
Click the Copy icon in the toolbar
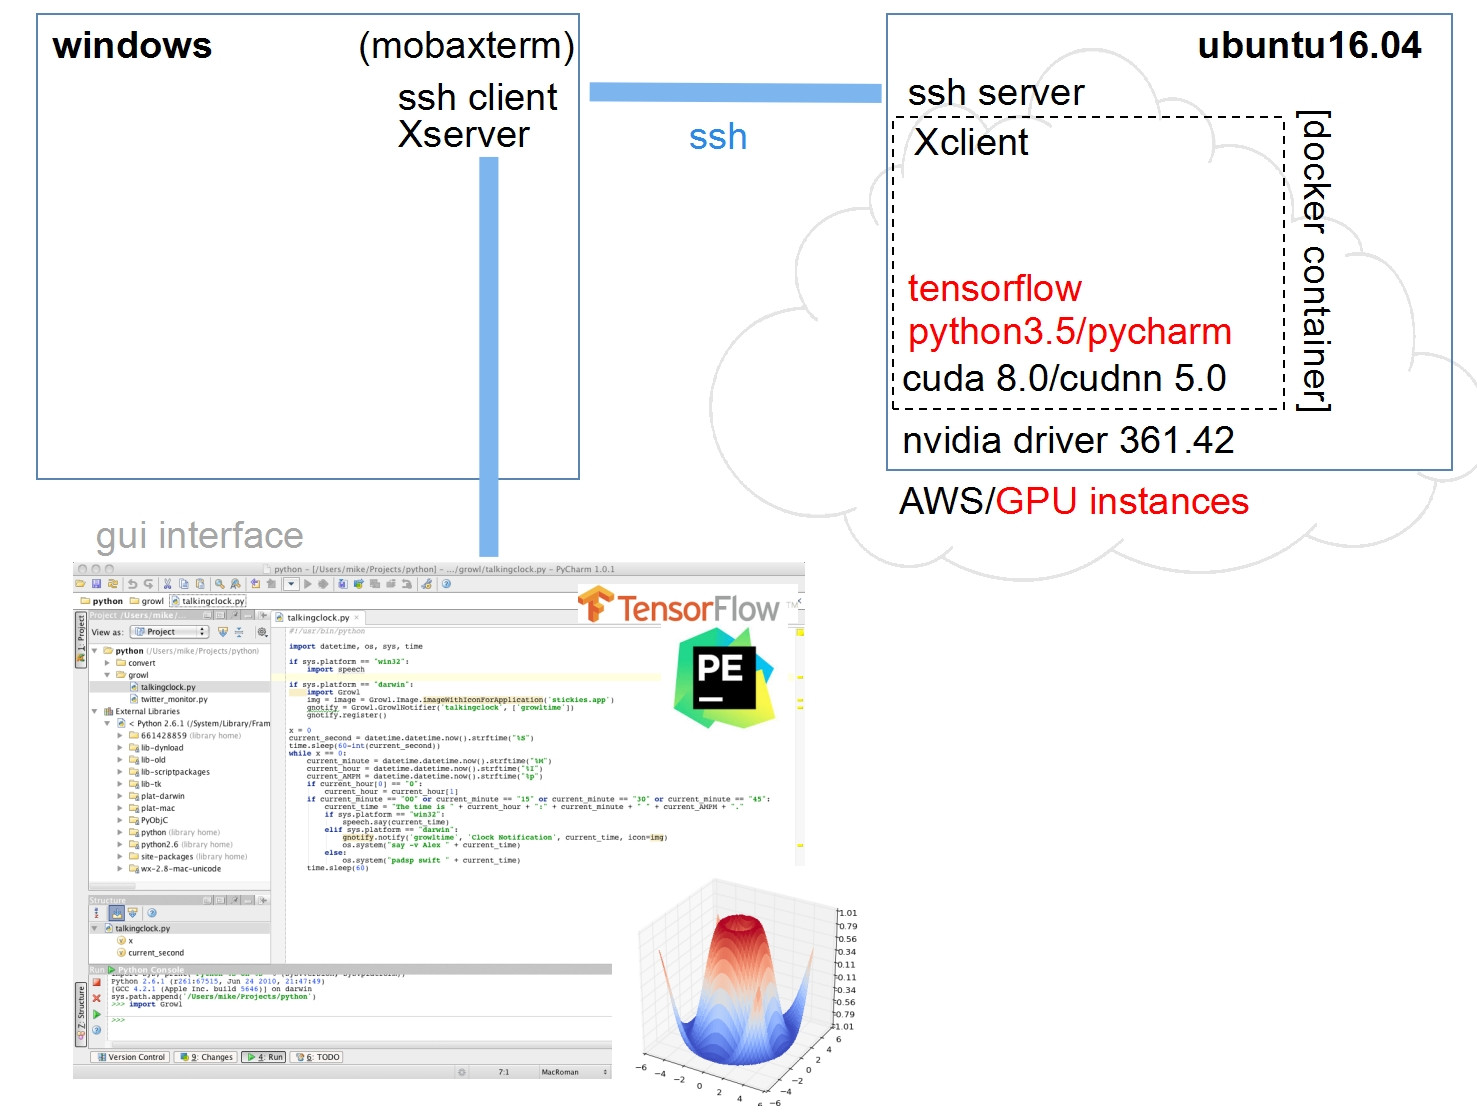point(184,584)
